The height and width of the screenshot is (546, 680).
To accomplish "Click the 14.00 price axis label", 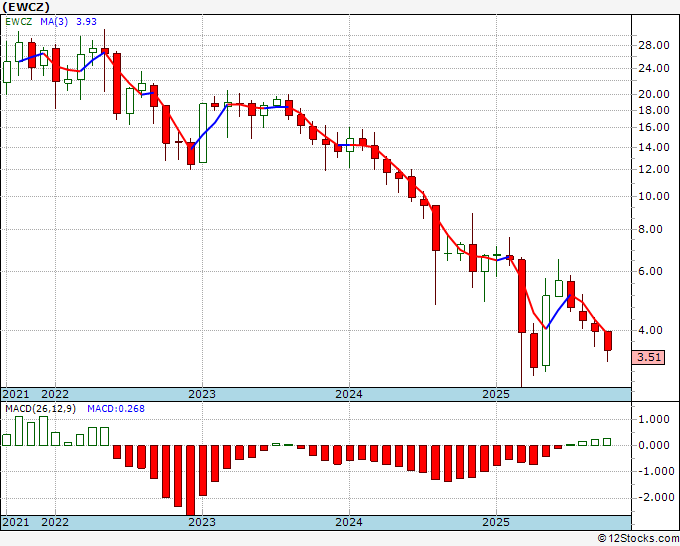I will pos(654,147).
